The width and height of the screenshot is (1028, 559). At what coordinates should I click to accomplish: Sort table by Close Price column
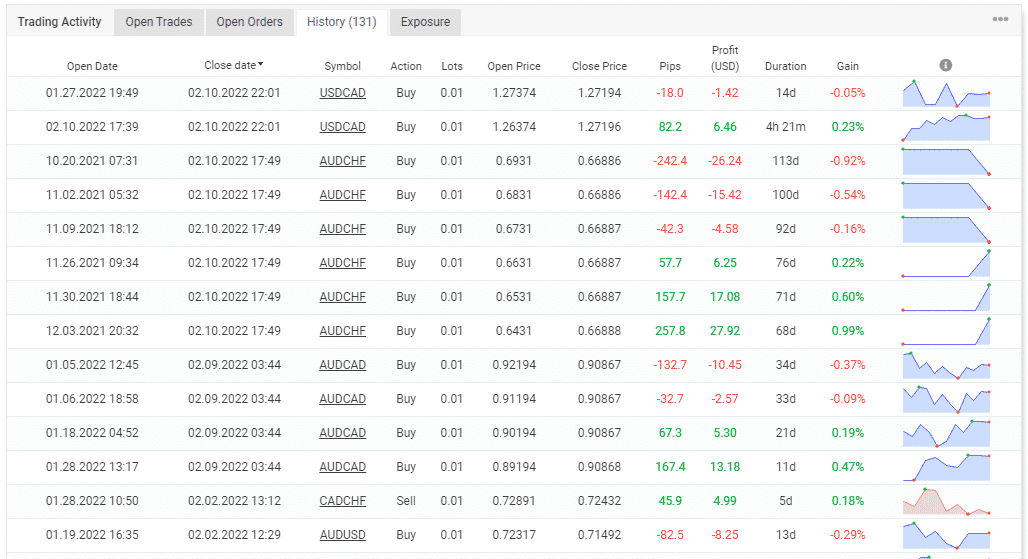pos(599,66)
